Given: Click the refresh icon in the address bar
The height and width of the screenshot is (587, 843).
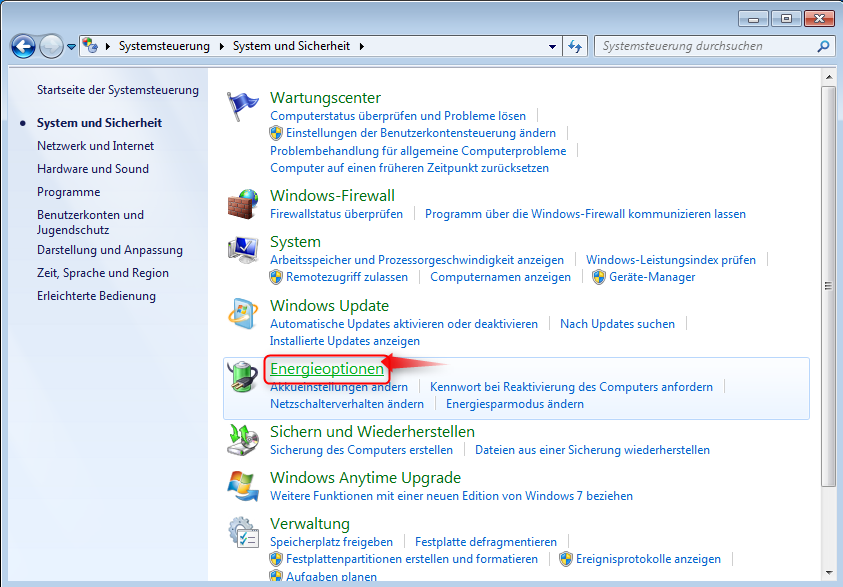Looking at the screenshot, I should pyautogui.click(x=574, y=45).
